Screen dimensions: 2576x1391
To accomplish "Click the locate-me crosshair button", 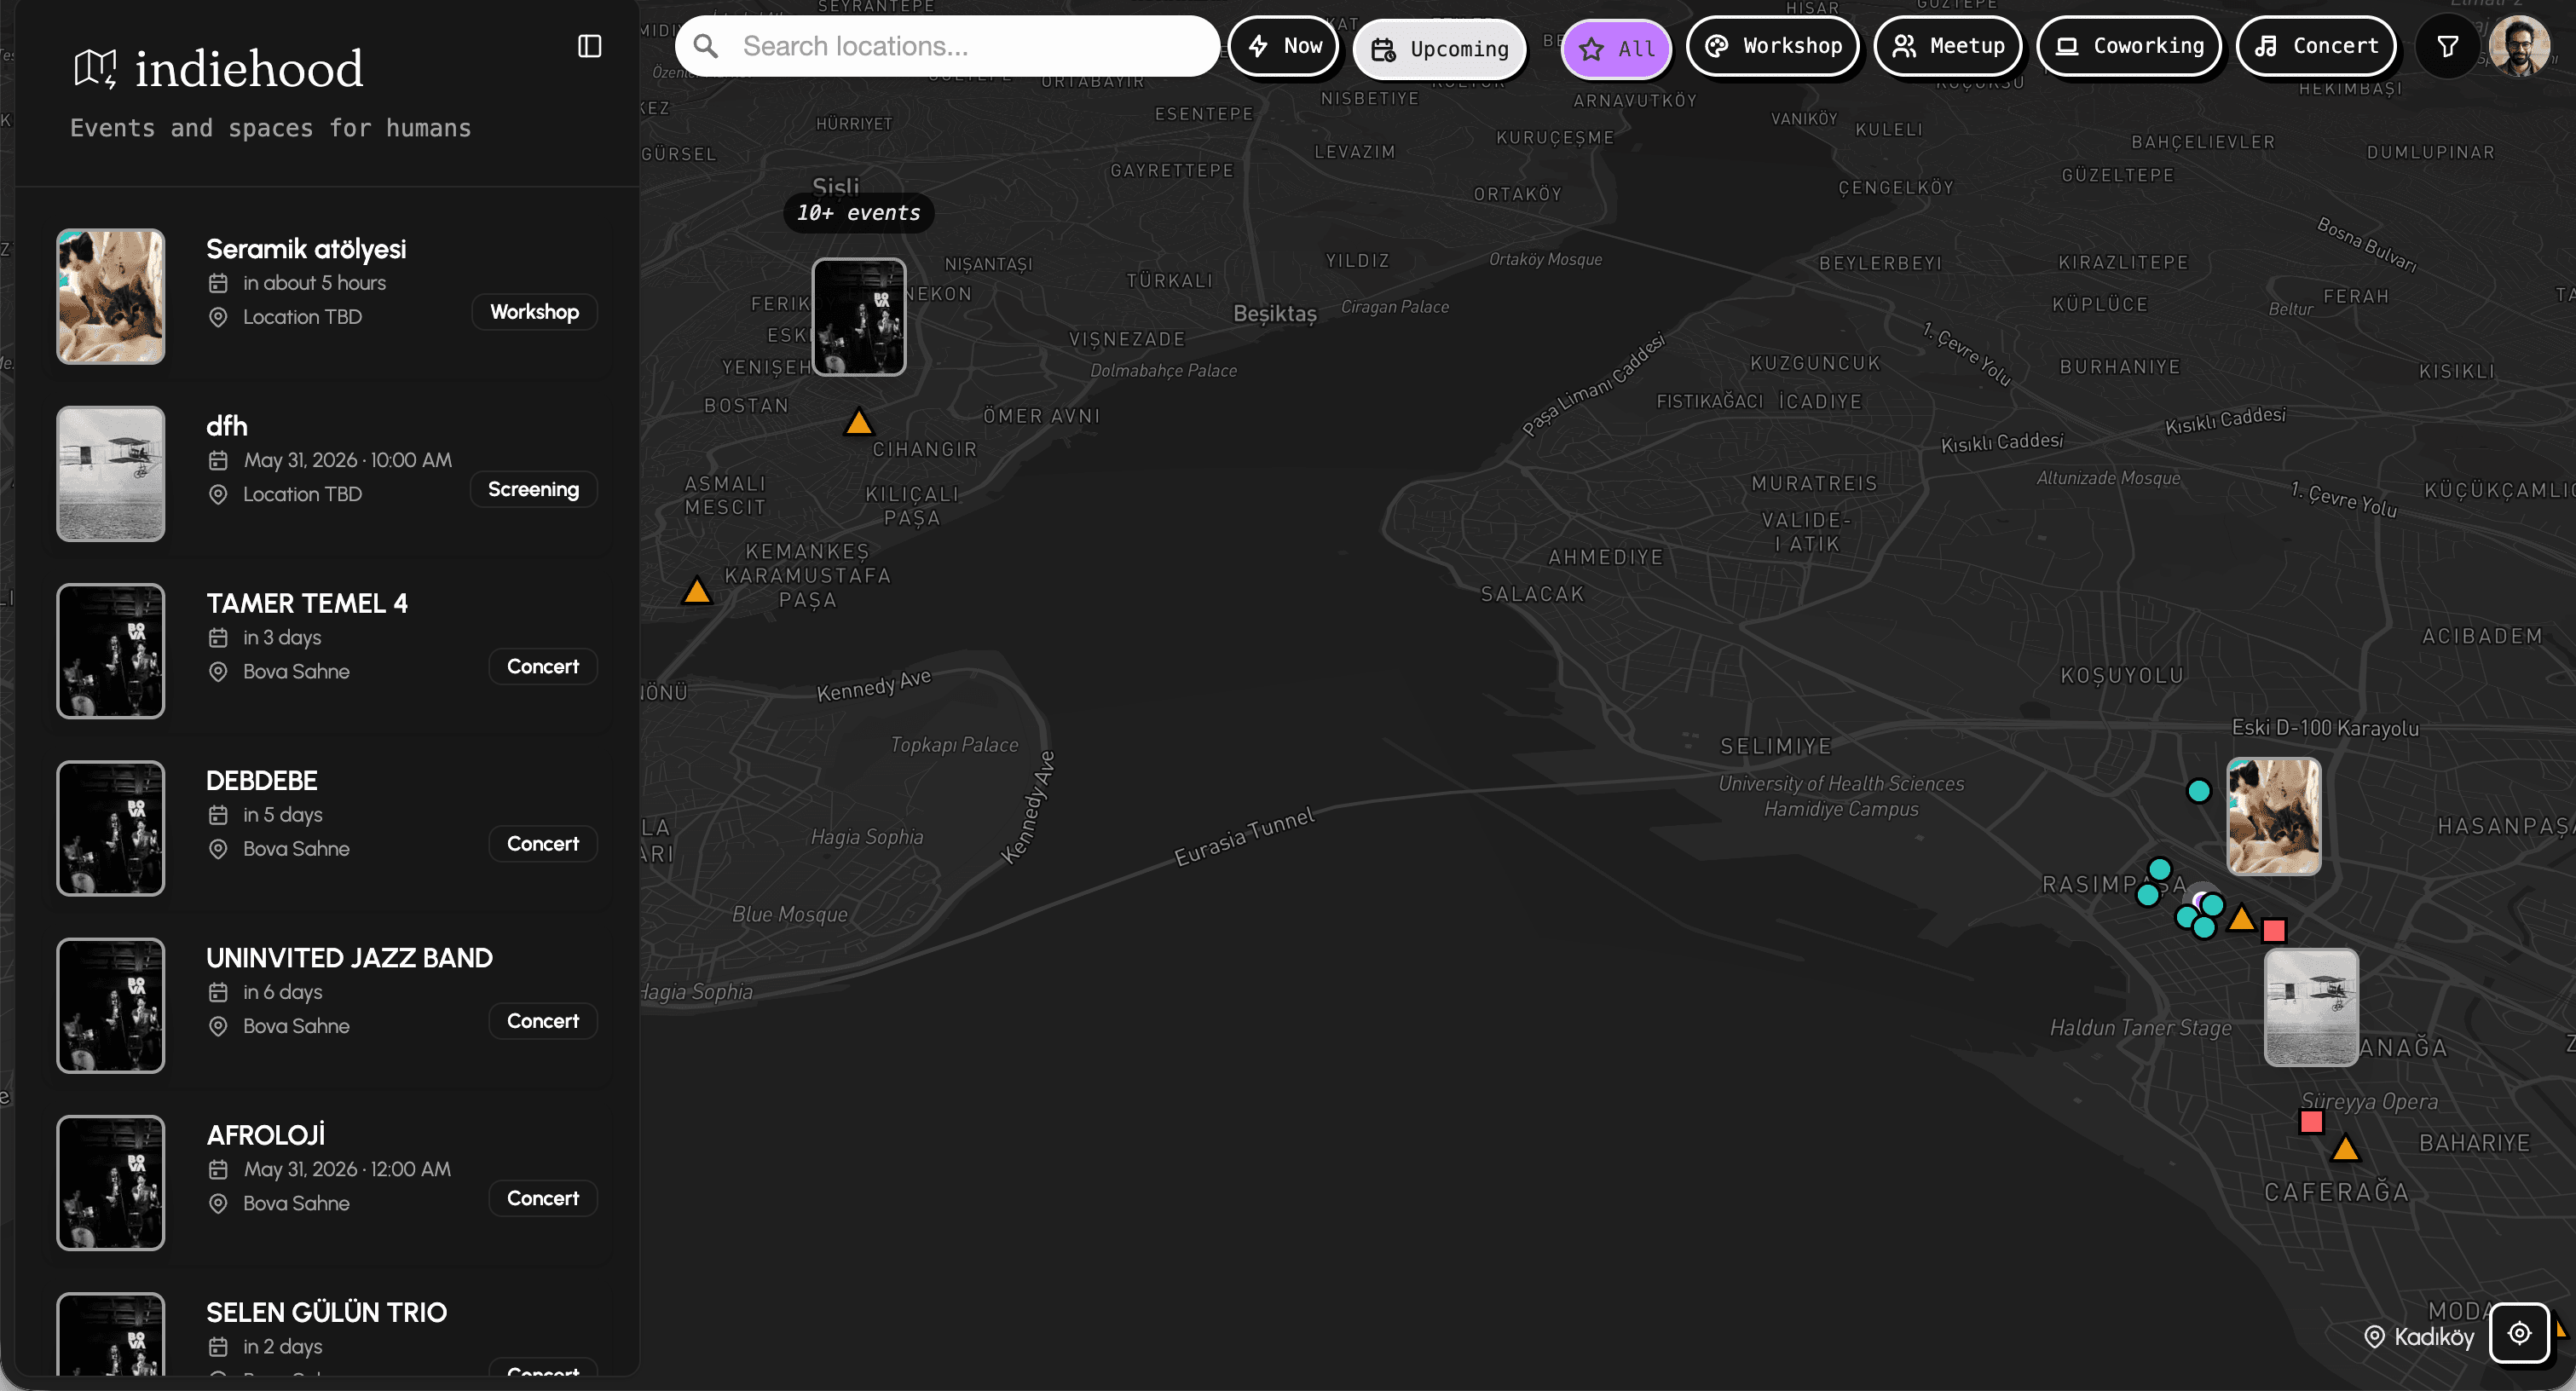I will 2519,1333.
